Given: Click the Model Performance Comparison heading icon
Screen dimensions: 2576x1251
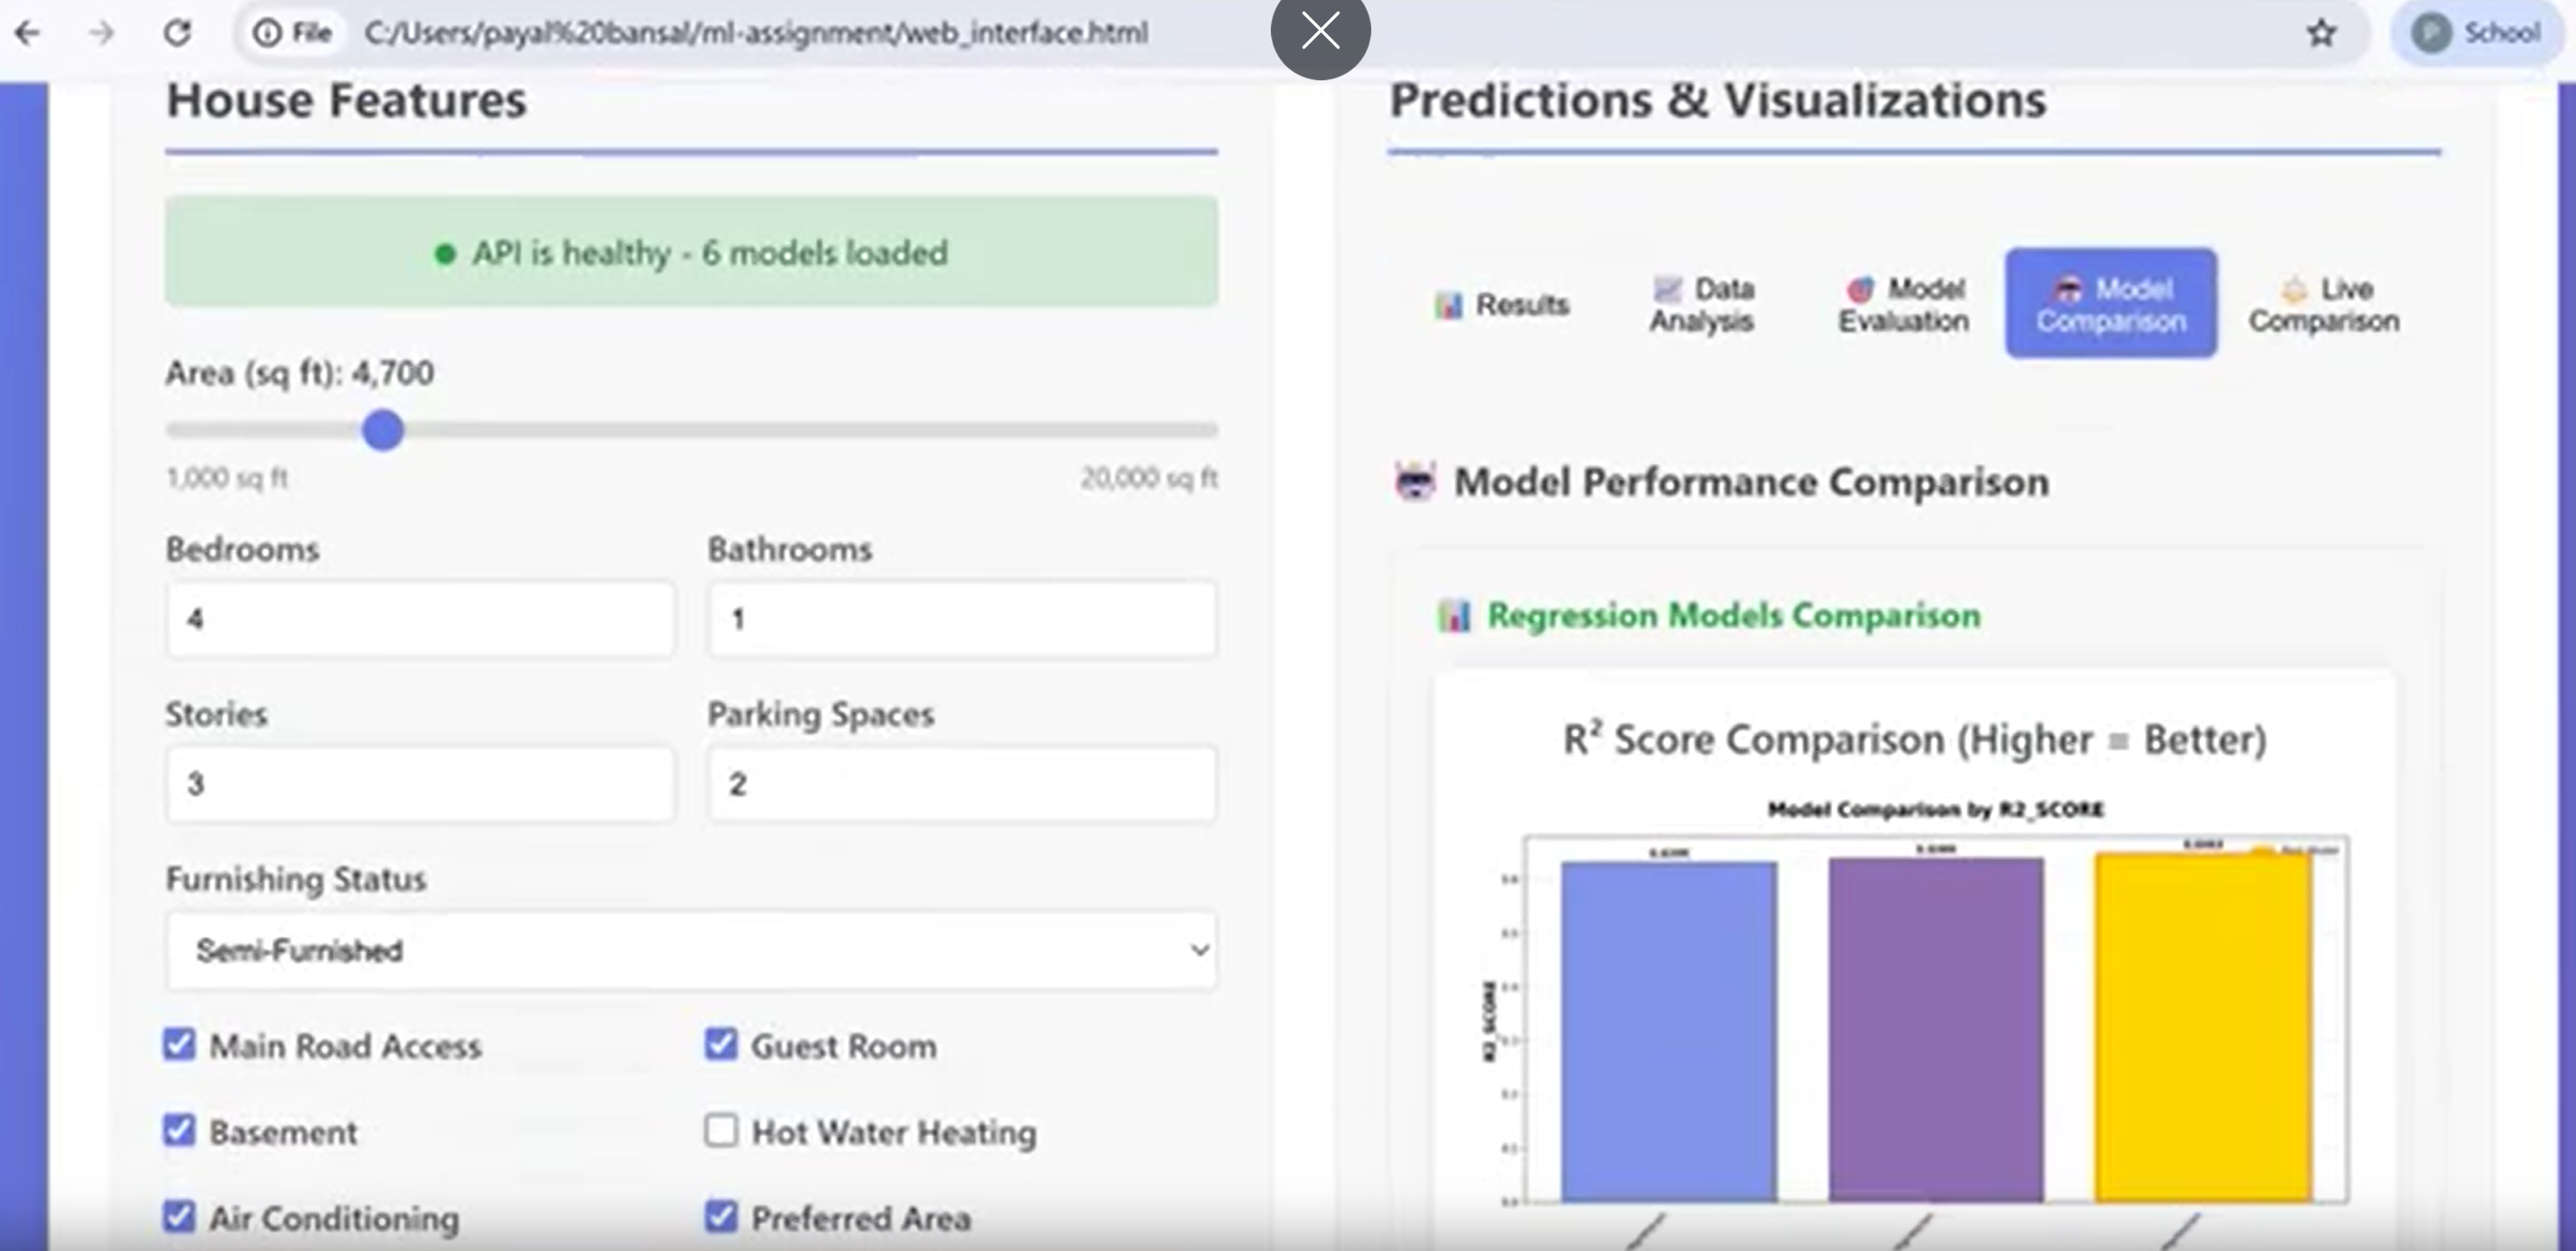Looking at the screenshot, I should [x=1415, y=482].
